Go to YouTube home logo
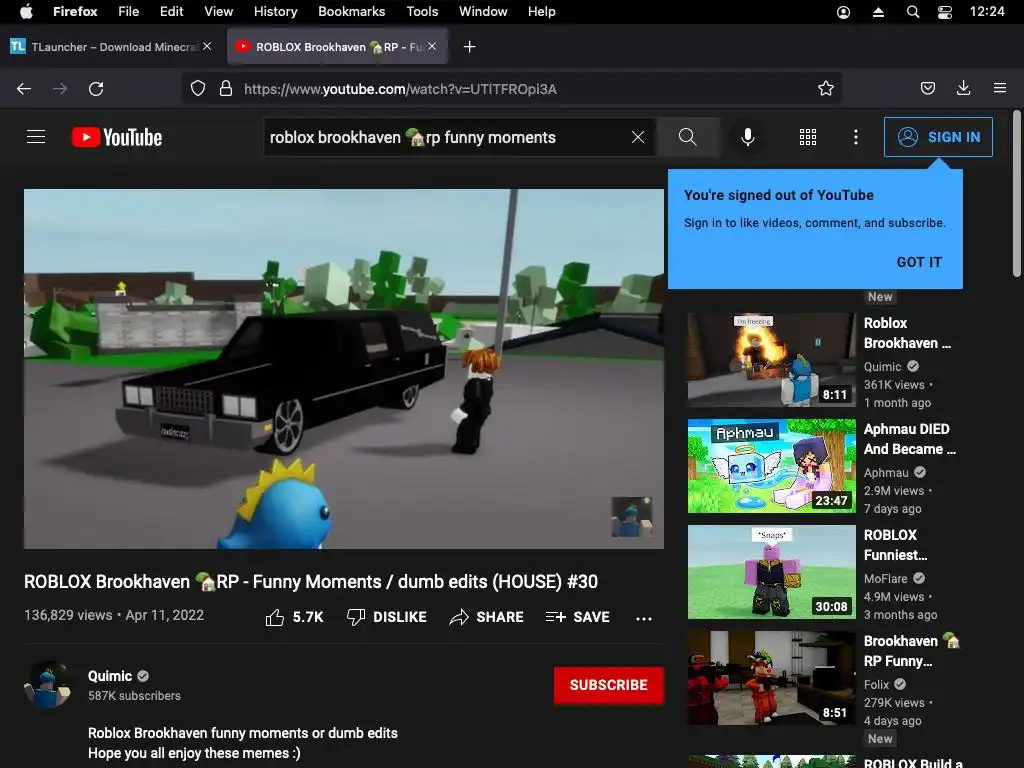Image resolution: width=1024 pixels, height=768 pixels. click(117, 137)
